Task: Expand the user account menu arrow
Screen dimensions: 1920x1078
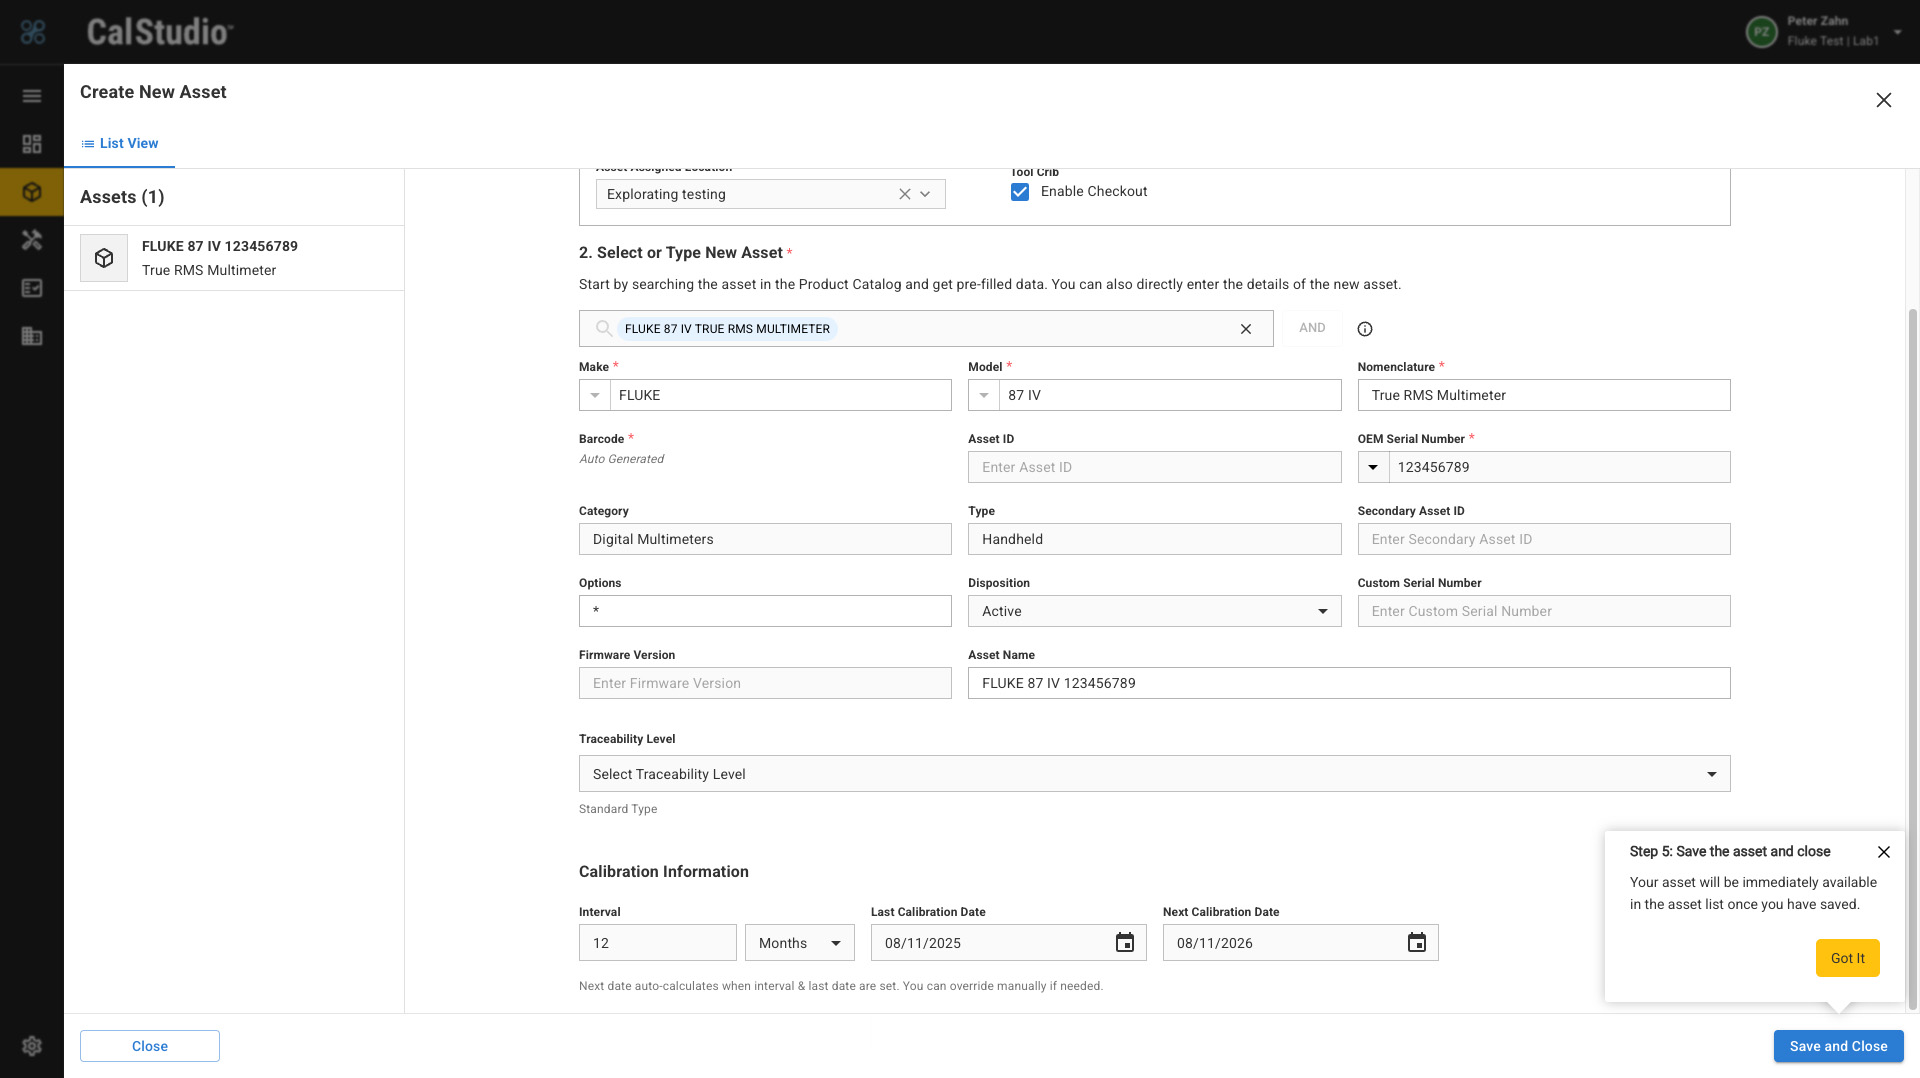Action: point(1897,32)
